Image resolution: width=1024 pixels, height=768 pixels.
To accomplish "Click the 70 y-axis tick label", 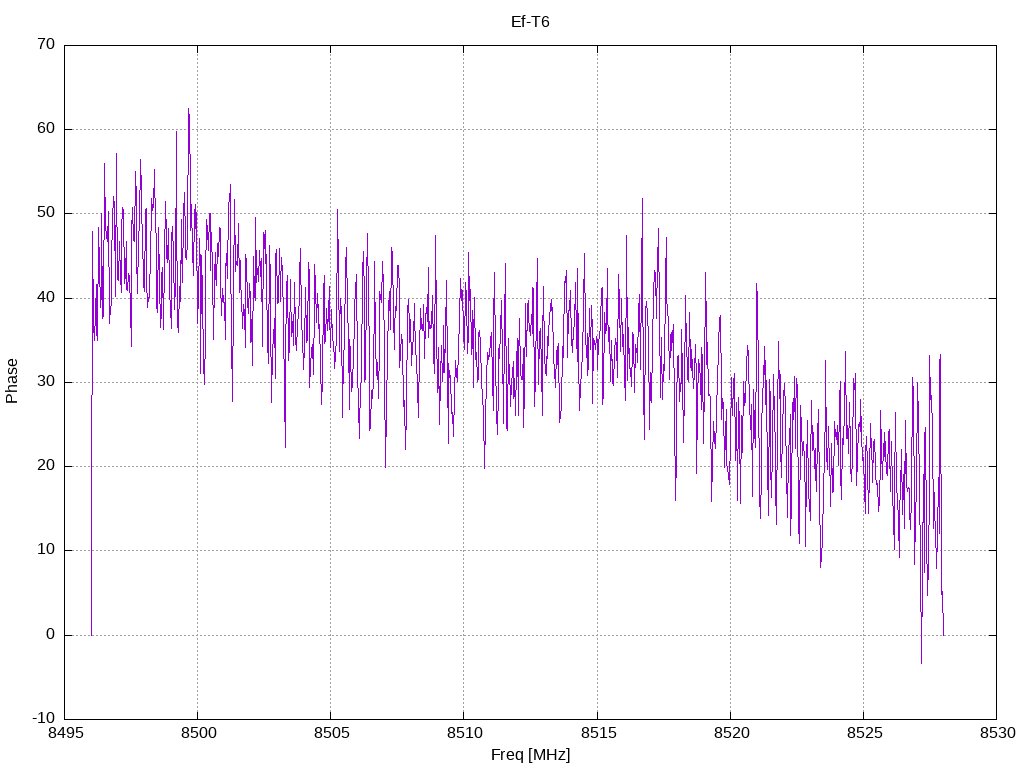I will coord(46,44).
